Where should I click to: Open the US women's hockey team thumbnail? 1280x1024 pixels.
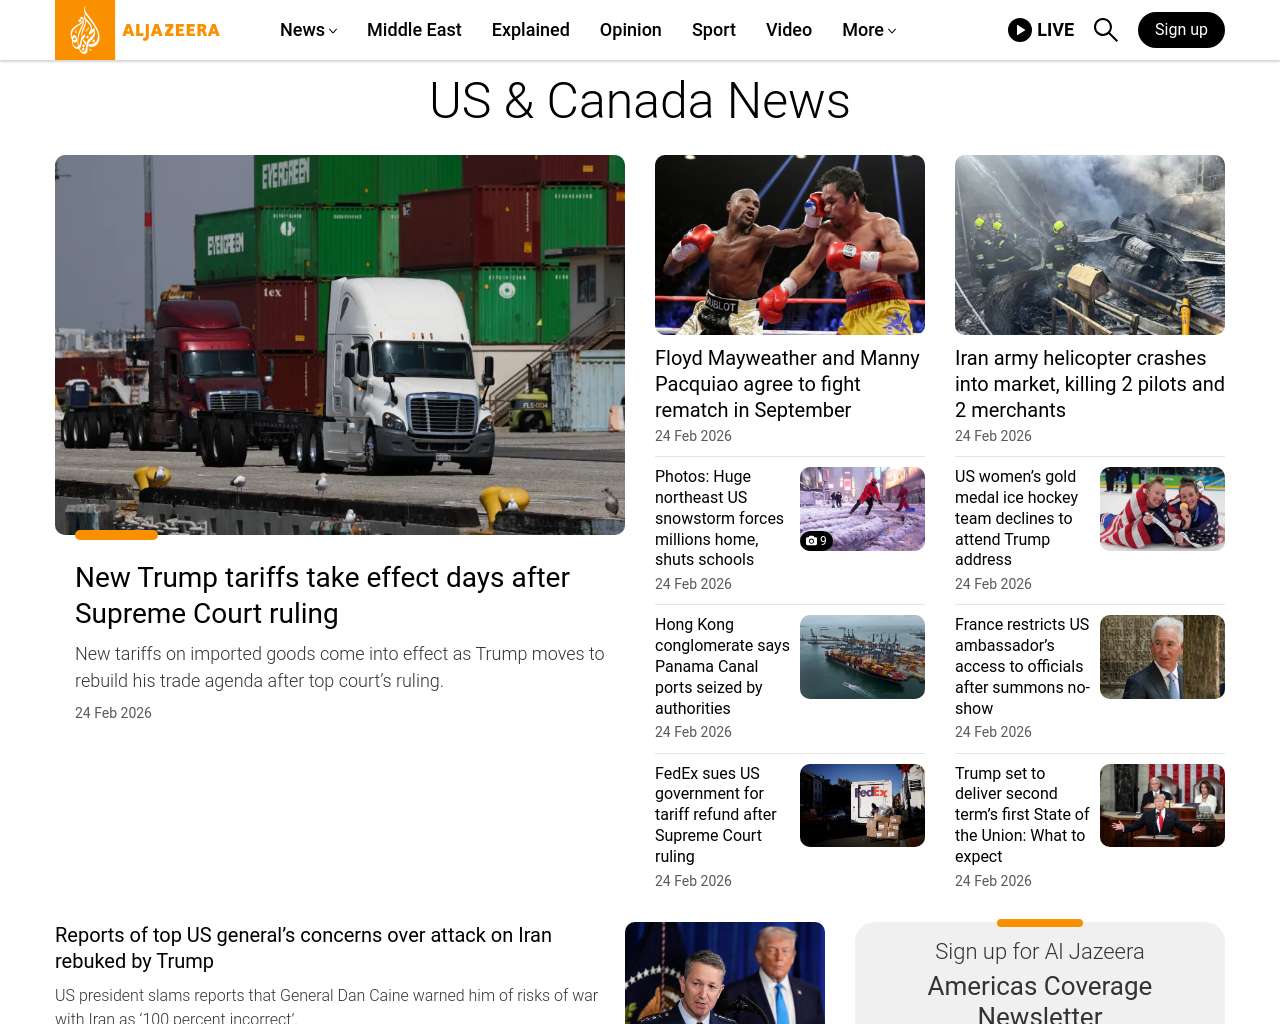(1162, 508)
